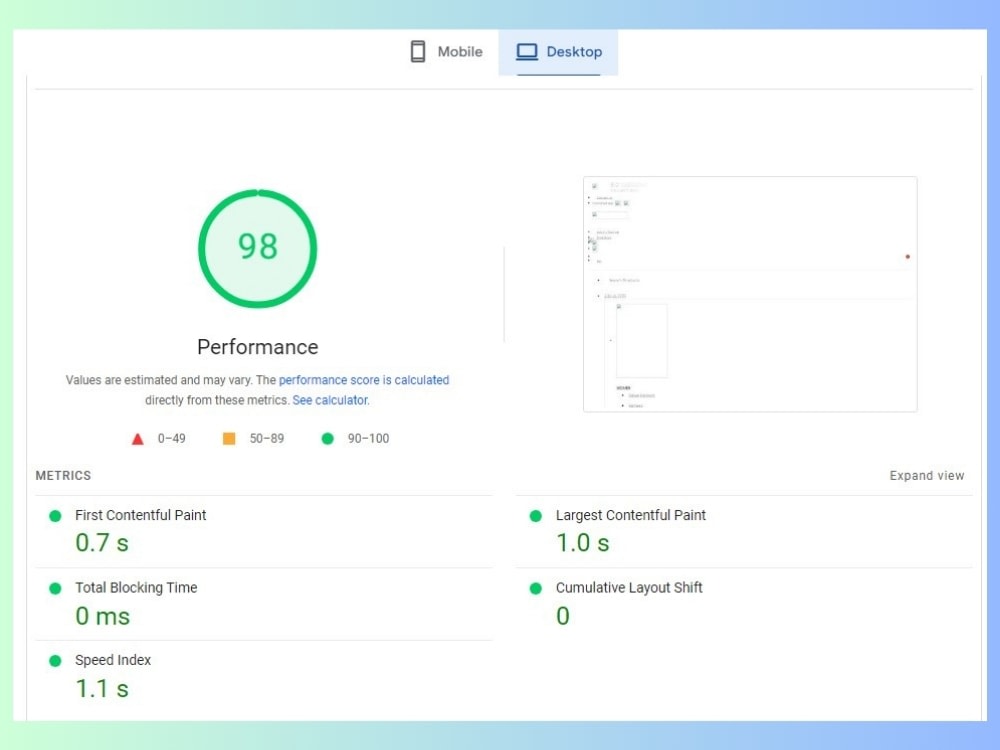Screen dimensions: 1000x750
Task: Click the Performance heading
Action: point(258,347)
